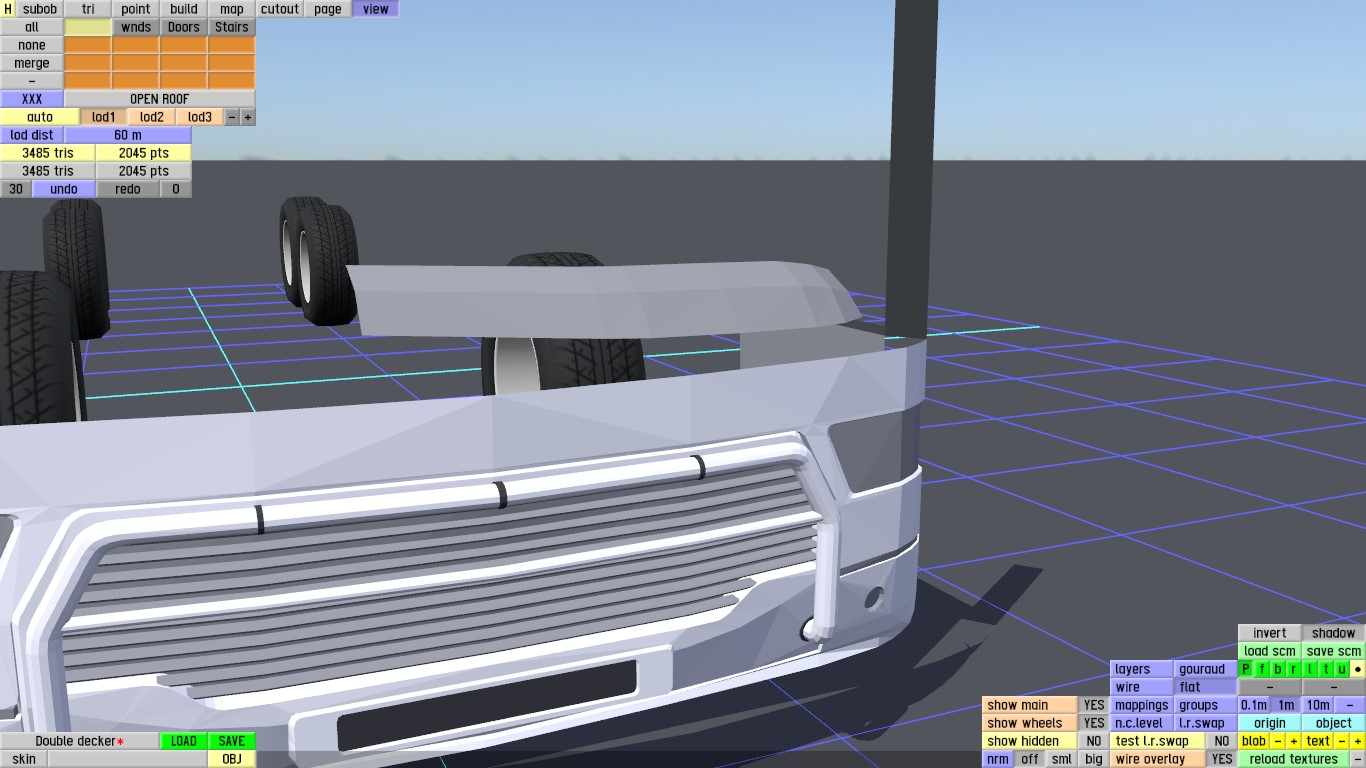Enable auto level of detail
This screenshot has height=768, width=1366.
click(x=40, y=117)
